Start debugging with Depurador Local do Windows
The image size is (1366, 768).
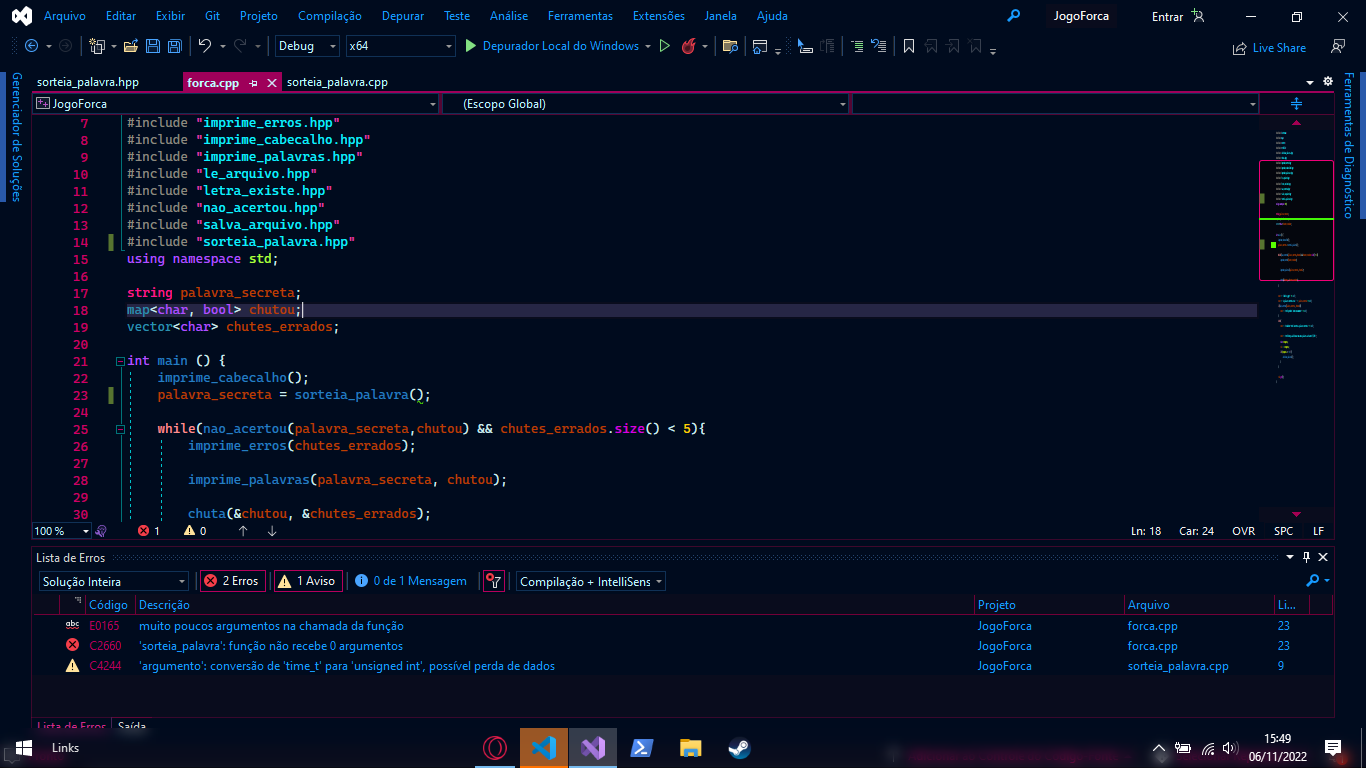point(552,46)
